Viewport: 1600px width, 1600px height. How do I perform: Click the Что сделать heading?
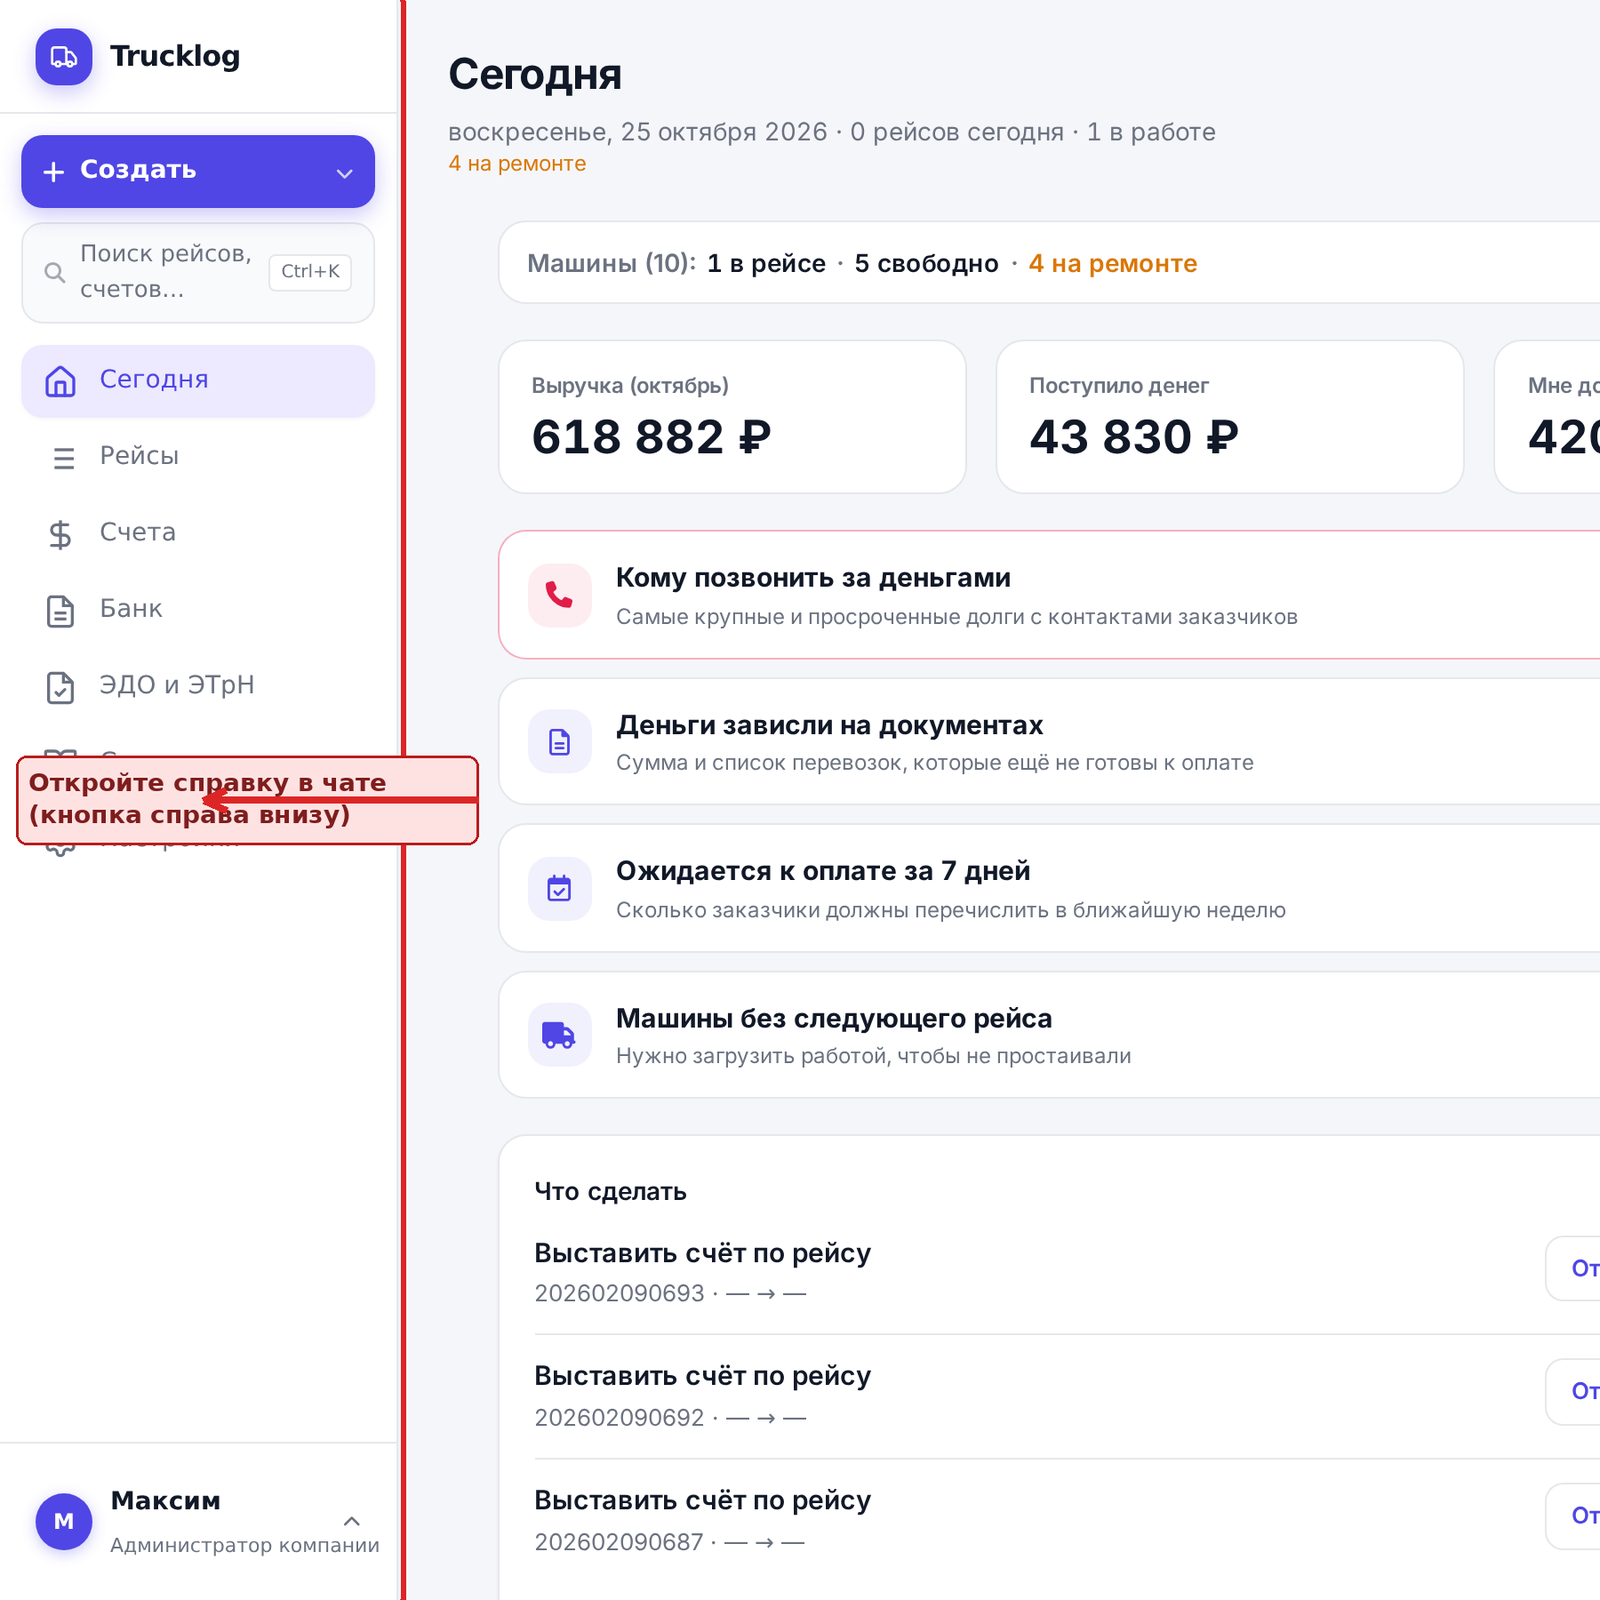tap(610, 1192)
